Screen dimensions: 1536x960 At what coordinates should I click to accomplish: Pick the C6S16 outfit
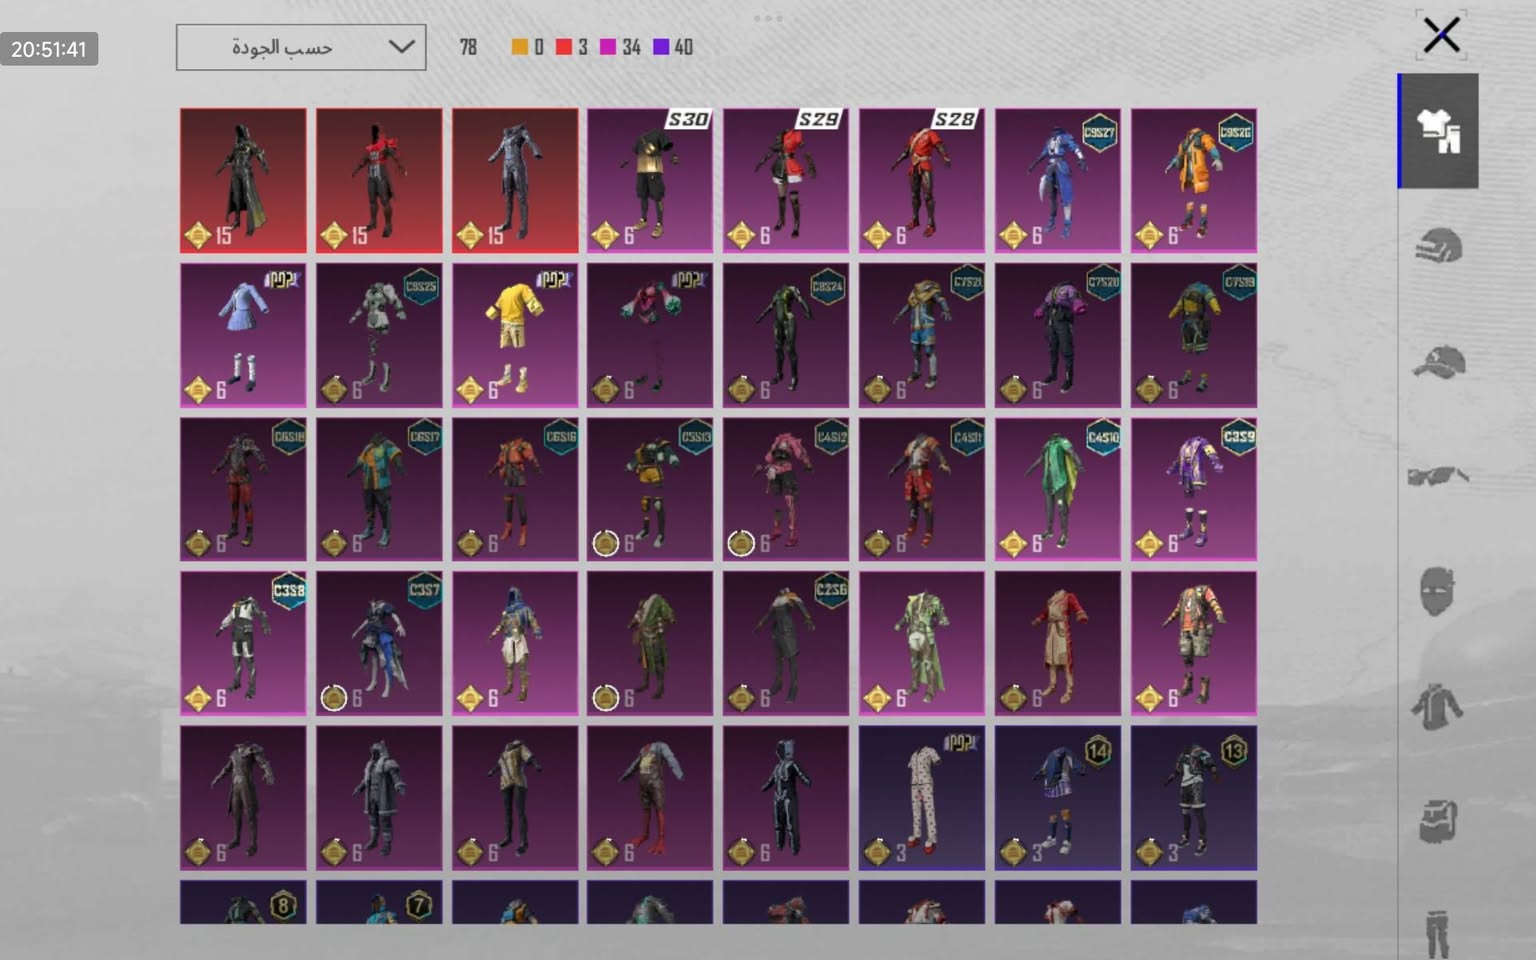pos(515,489)
